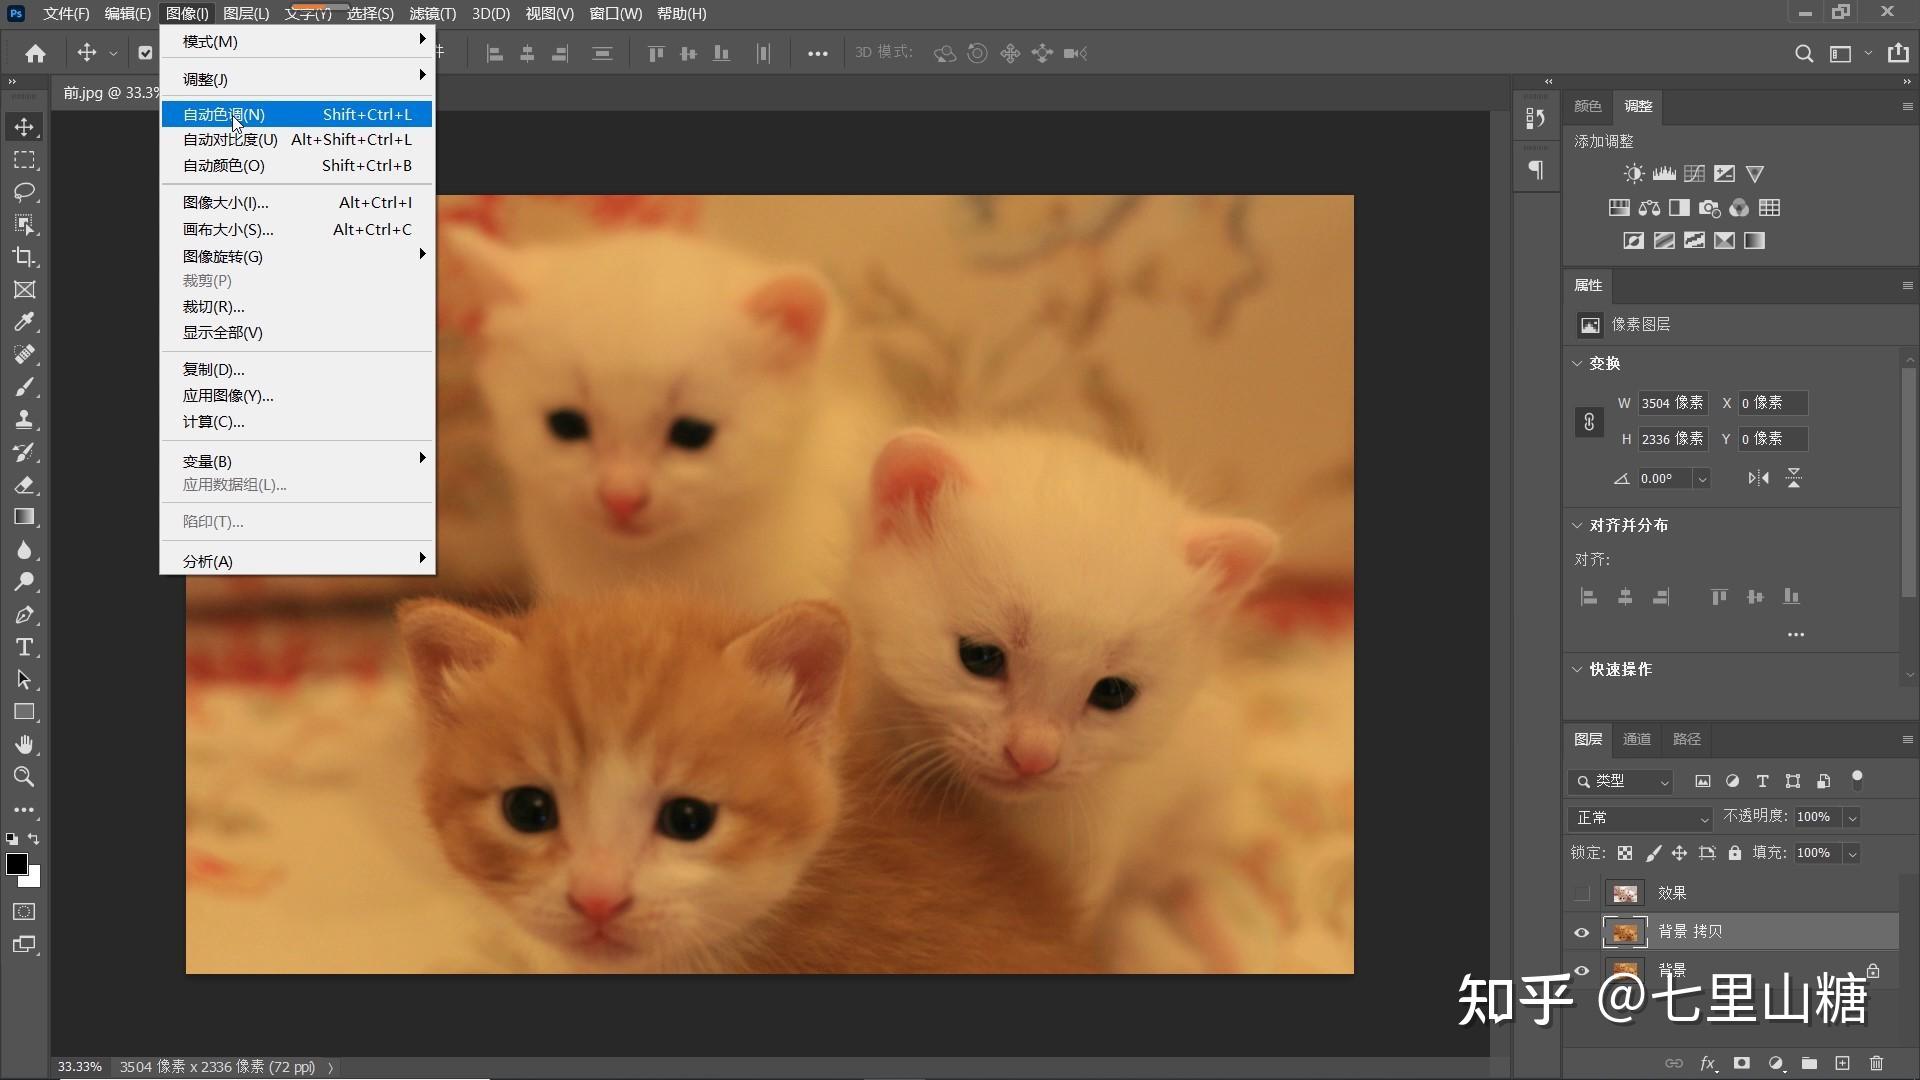The height and width of the screenshot is (1080, 1920).
Task: Open the 类型 layer filter dropdown
Action: click(1621, 781)
